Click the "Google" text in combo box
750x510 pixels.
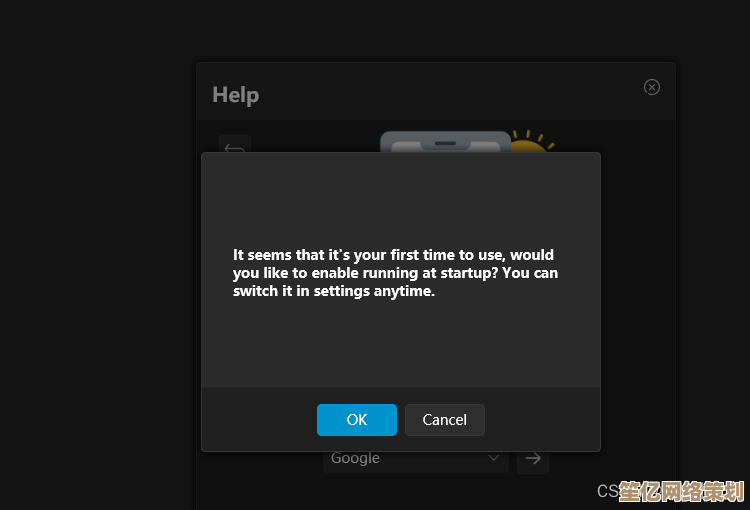355,458
